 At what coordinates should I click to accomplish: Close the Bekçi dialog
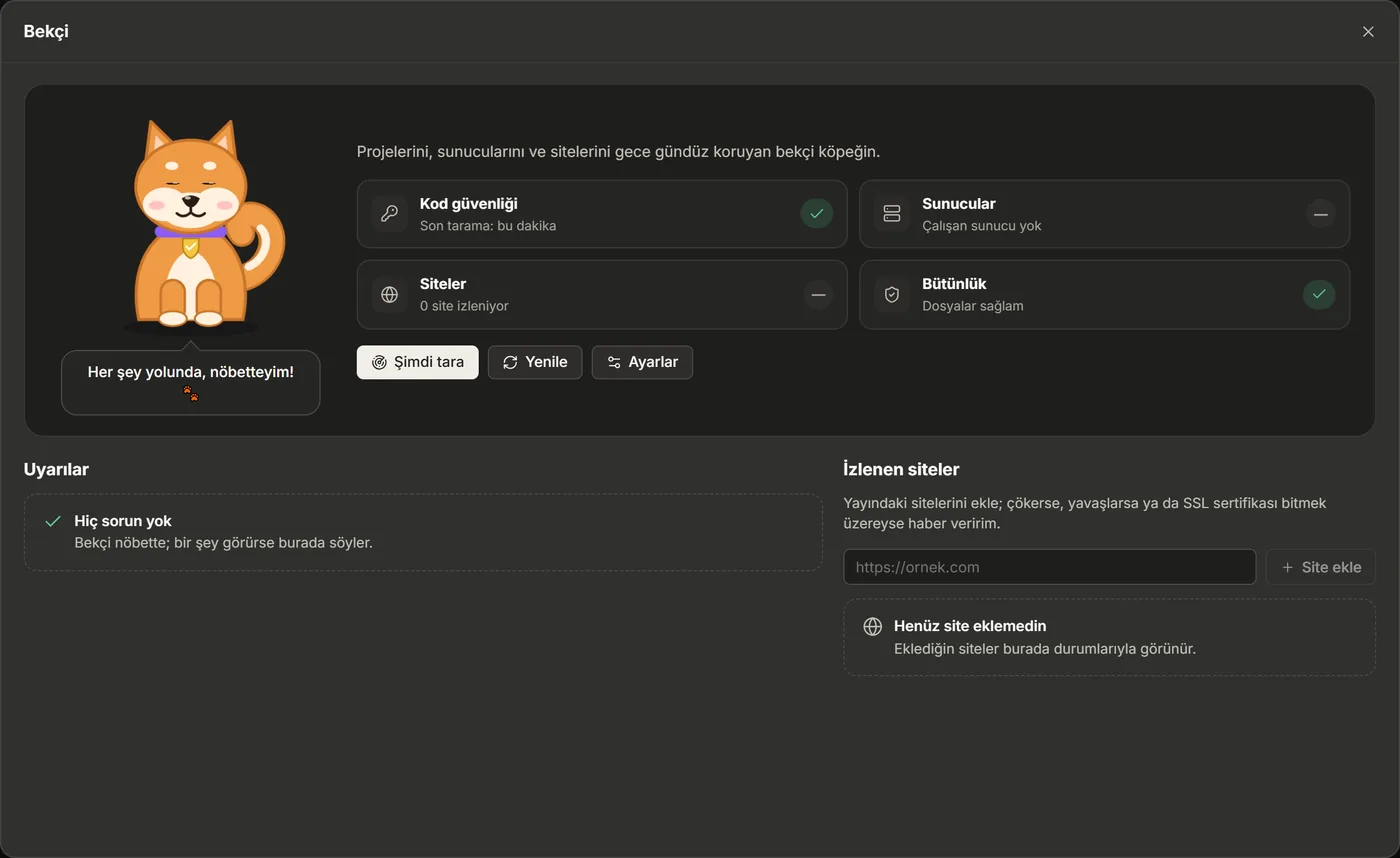pyautogui.click(x=1368, y=32)
